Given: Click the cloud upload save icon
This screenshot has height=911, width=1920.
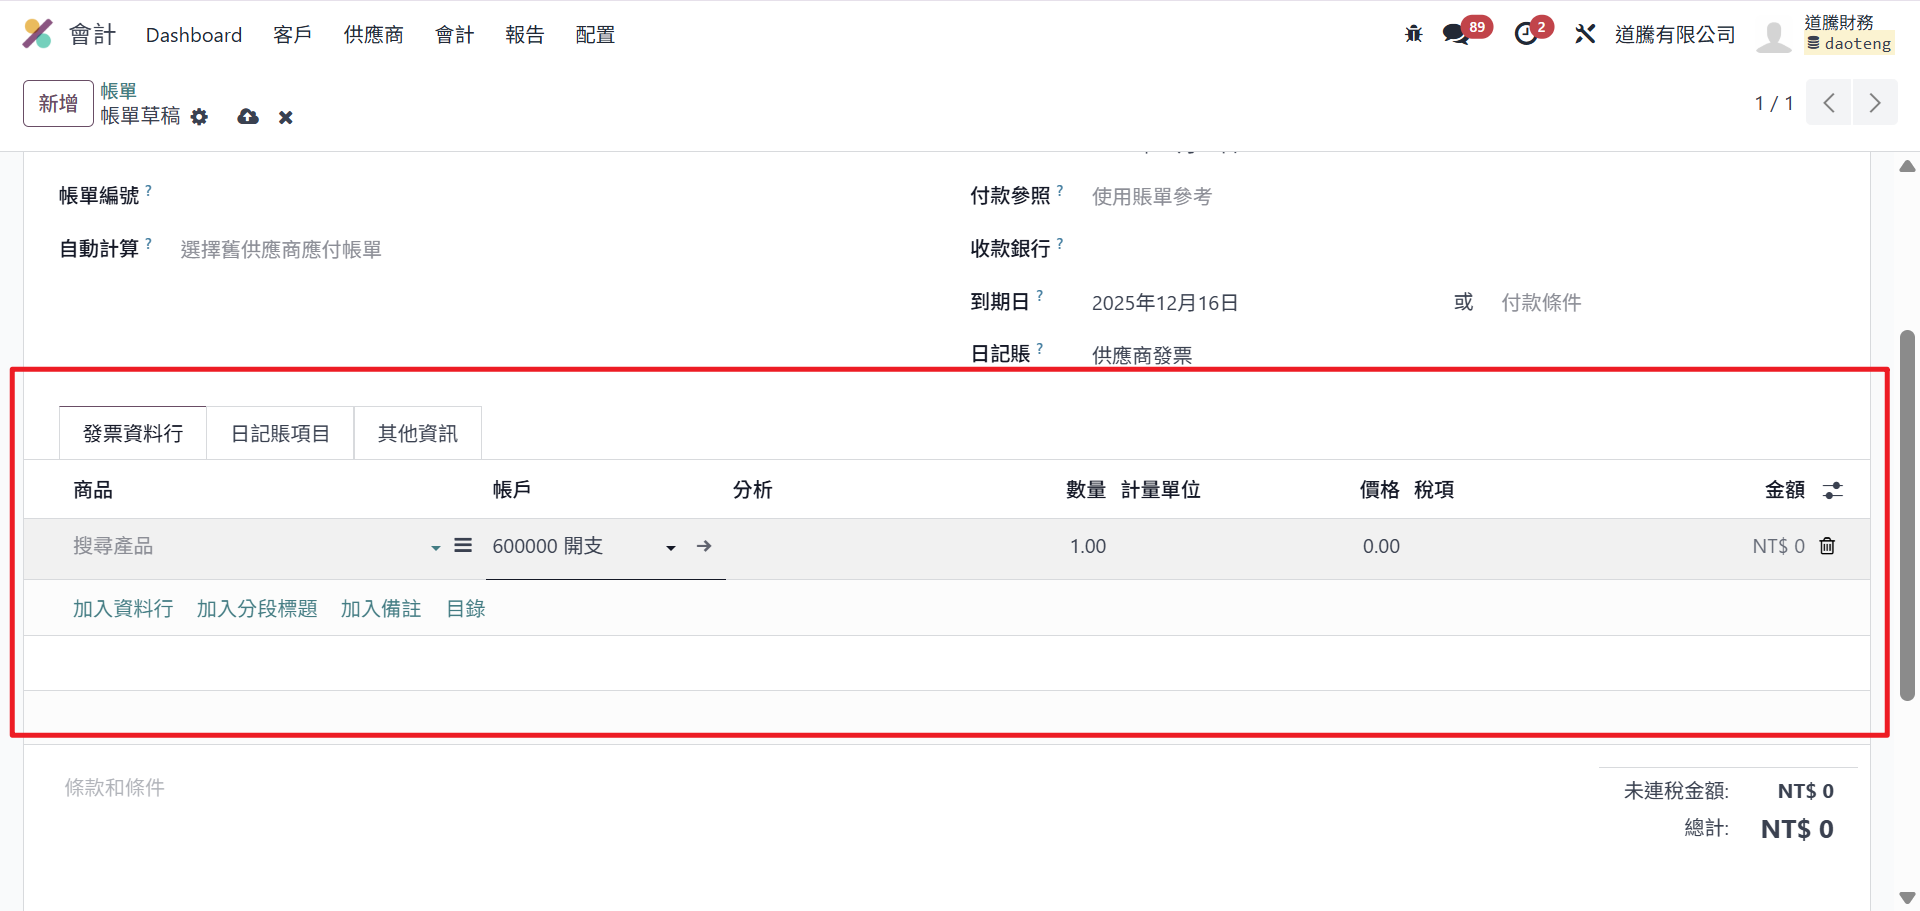Looking at the screenshot, I should click(248, 117).
